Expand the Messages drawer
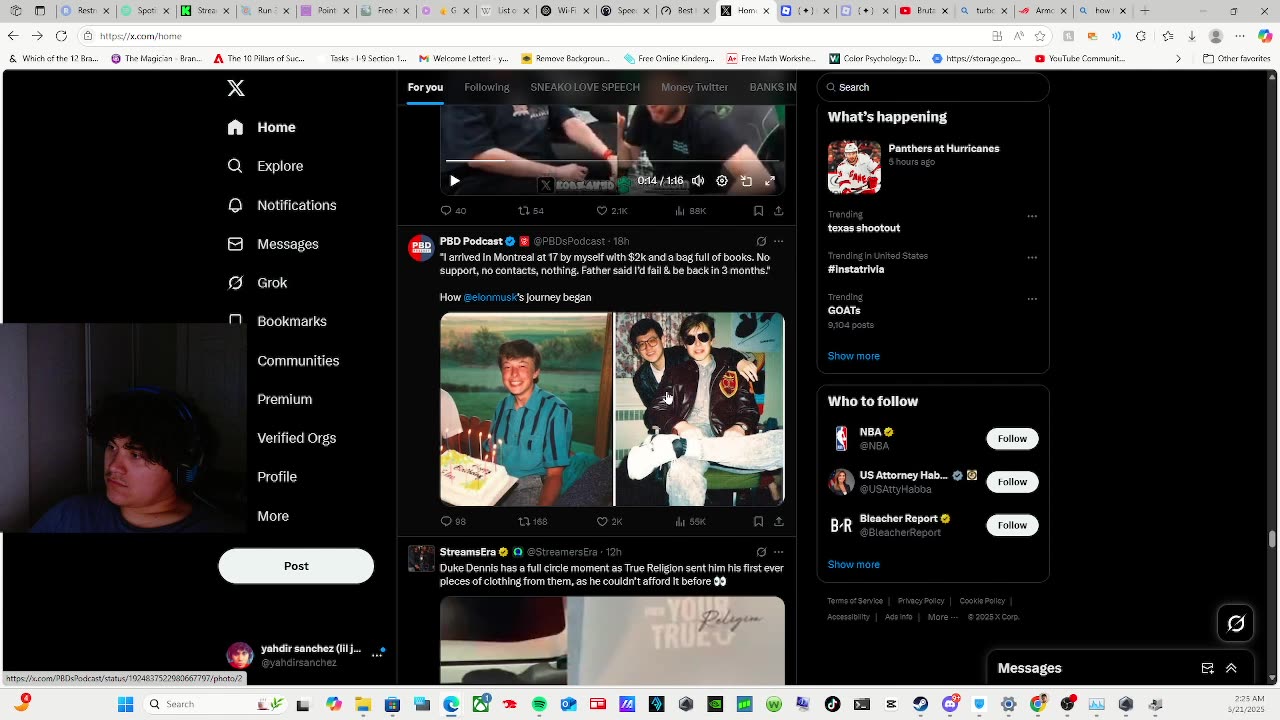The width and height of the screenshot is (1280, 720). coord(1231,668)
